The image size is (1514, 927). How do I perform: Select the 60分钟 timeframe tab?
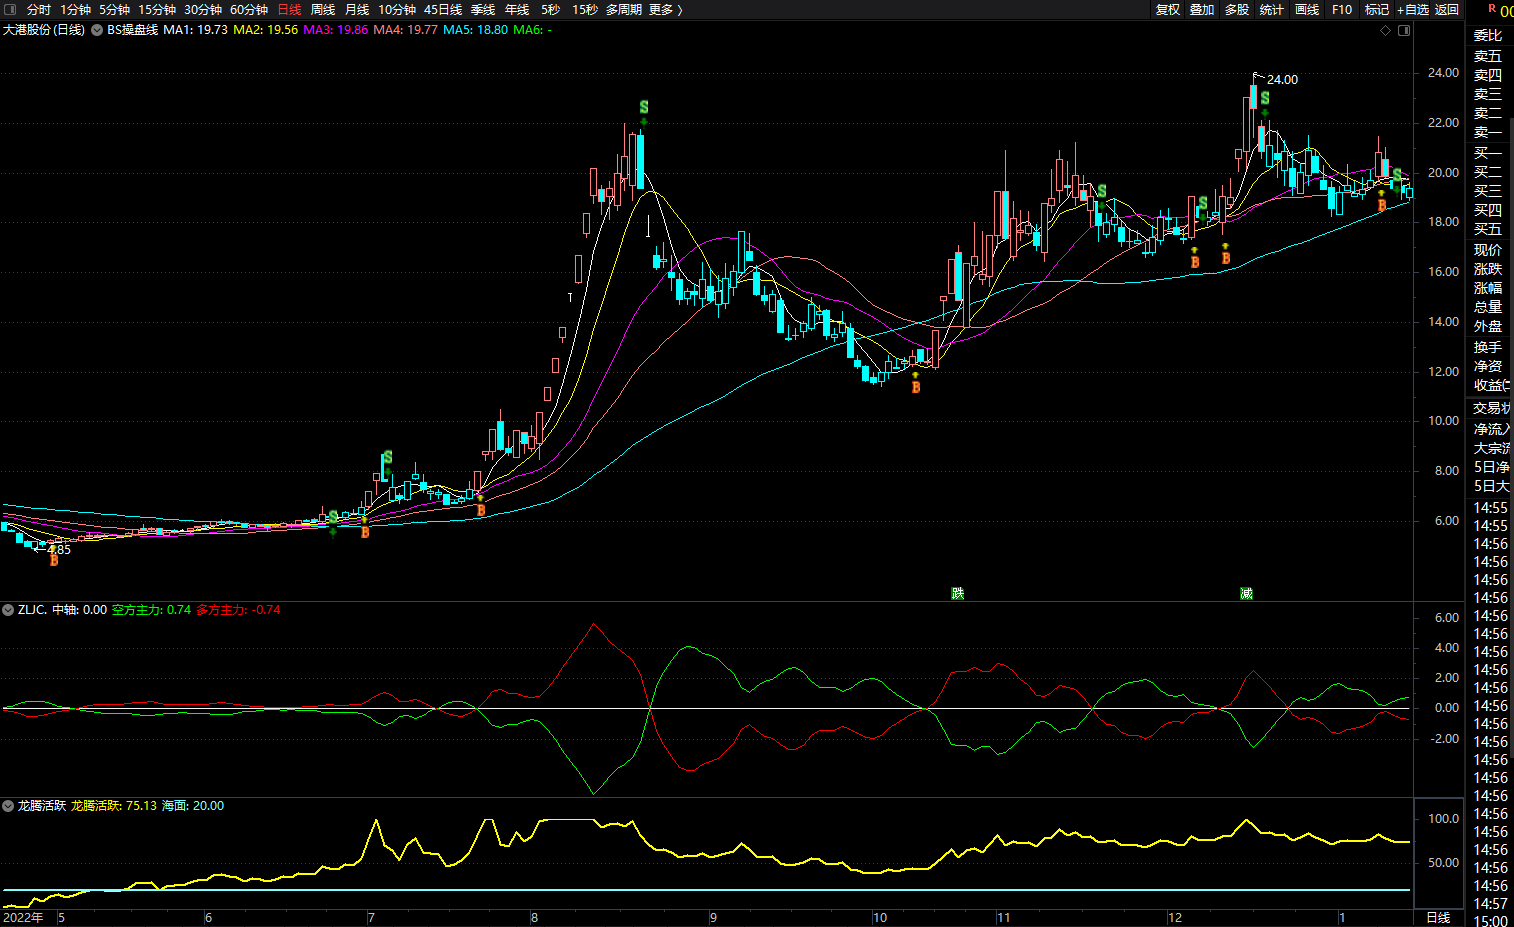[x=249, y=10]
